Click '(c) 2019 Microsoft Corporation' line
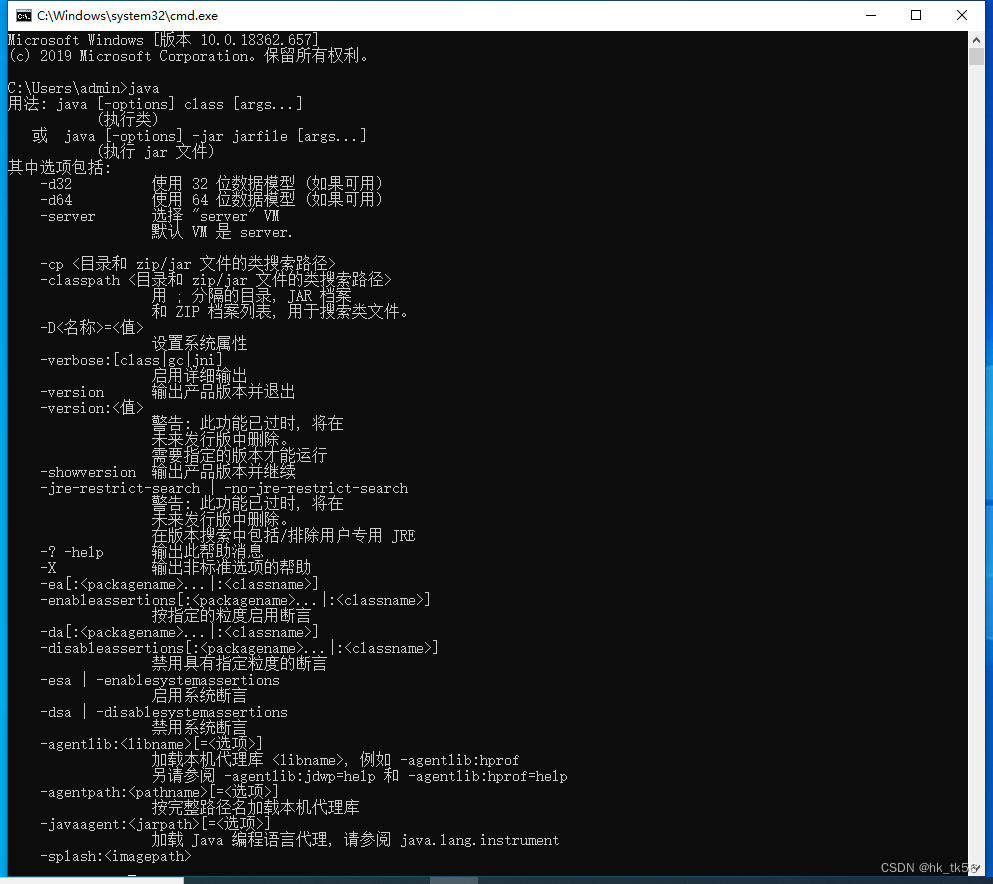 click(x=188, y=56)
